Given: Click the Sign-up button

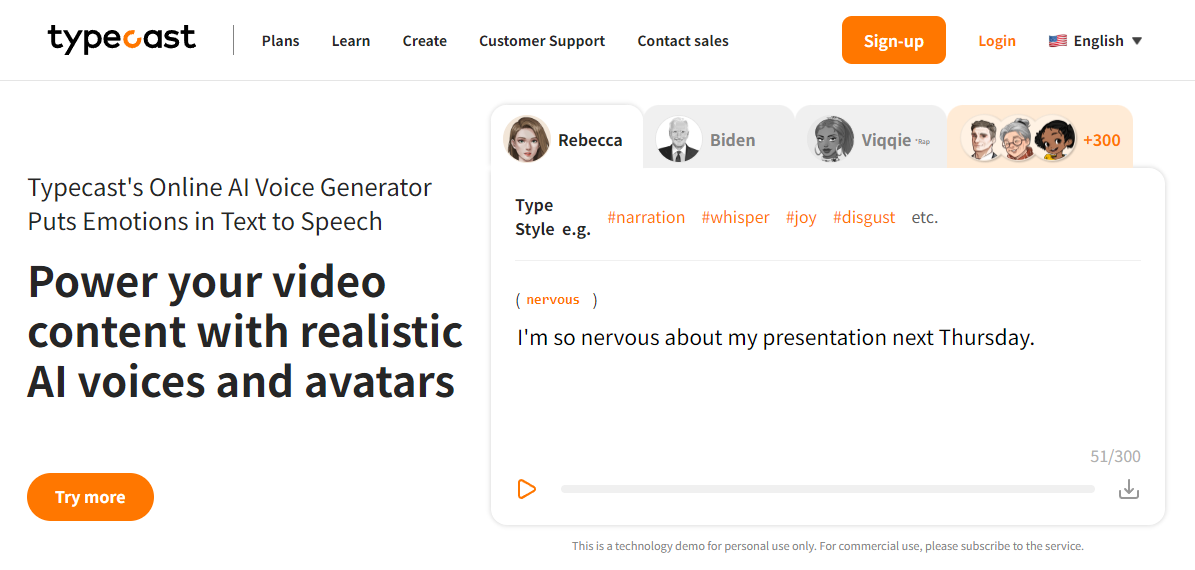Looking at the screenshot, I should (894, 40).
